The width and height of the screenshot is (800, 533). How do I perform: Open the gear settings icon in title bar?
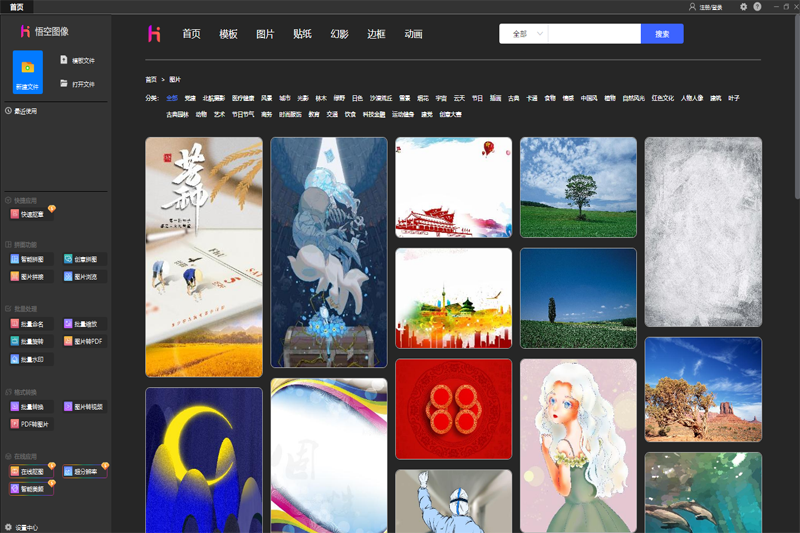[743, 7]
